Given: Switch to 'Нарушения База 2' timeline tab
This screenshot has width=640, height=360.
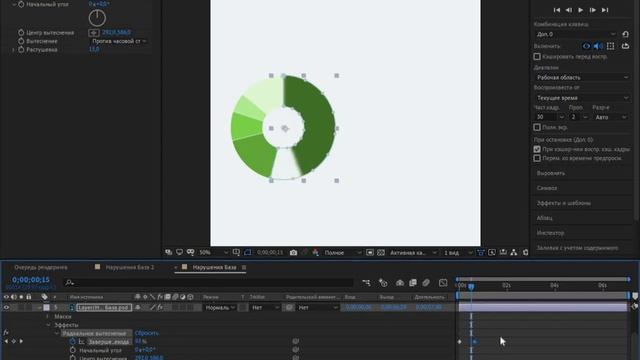Looking at the screenshot, I should 130,267.
